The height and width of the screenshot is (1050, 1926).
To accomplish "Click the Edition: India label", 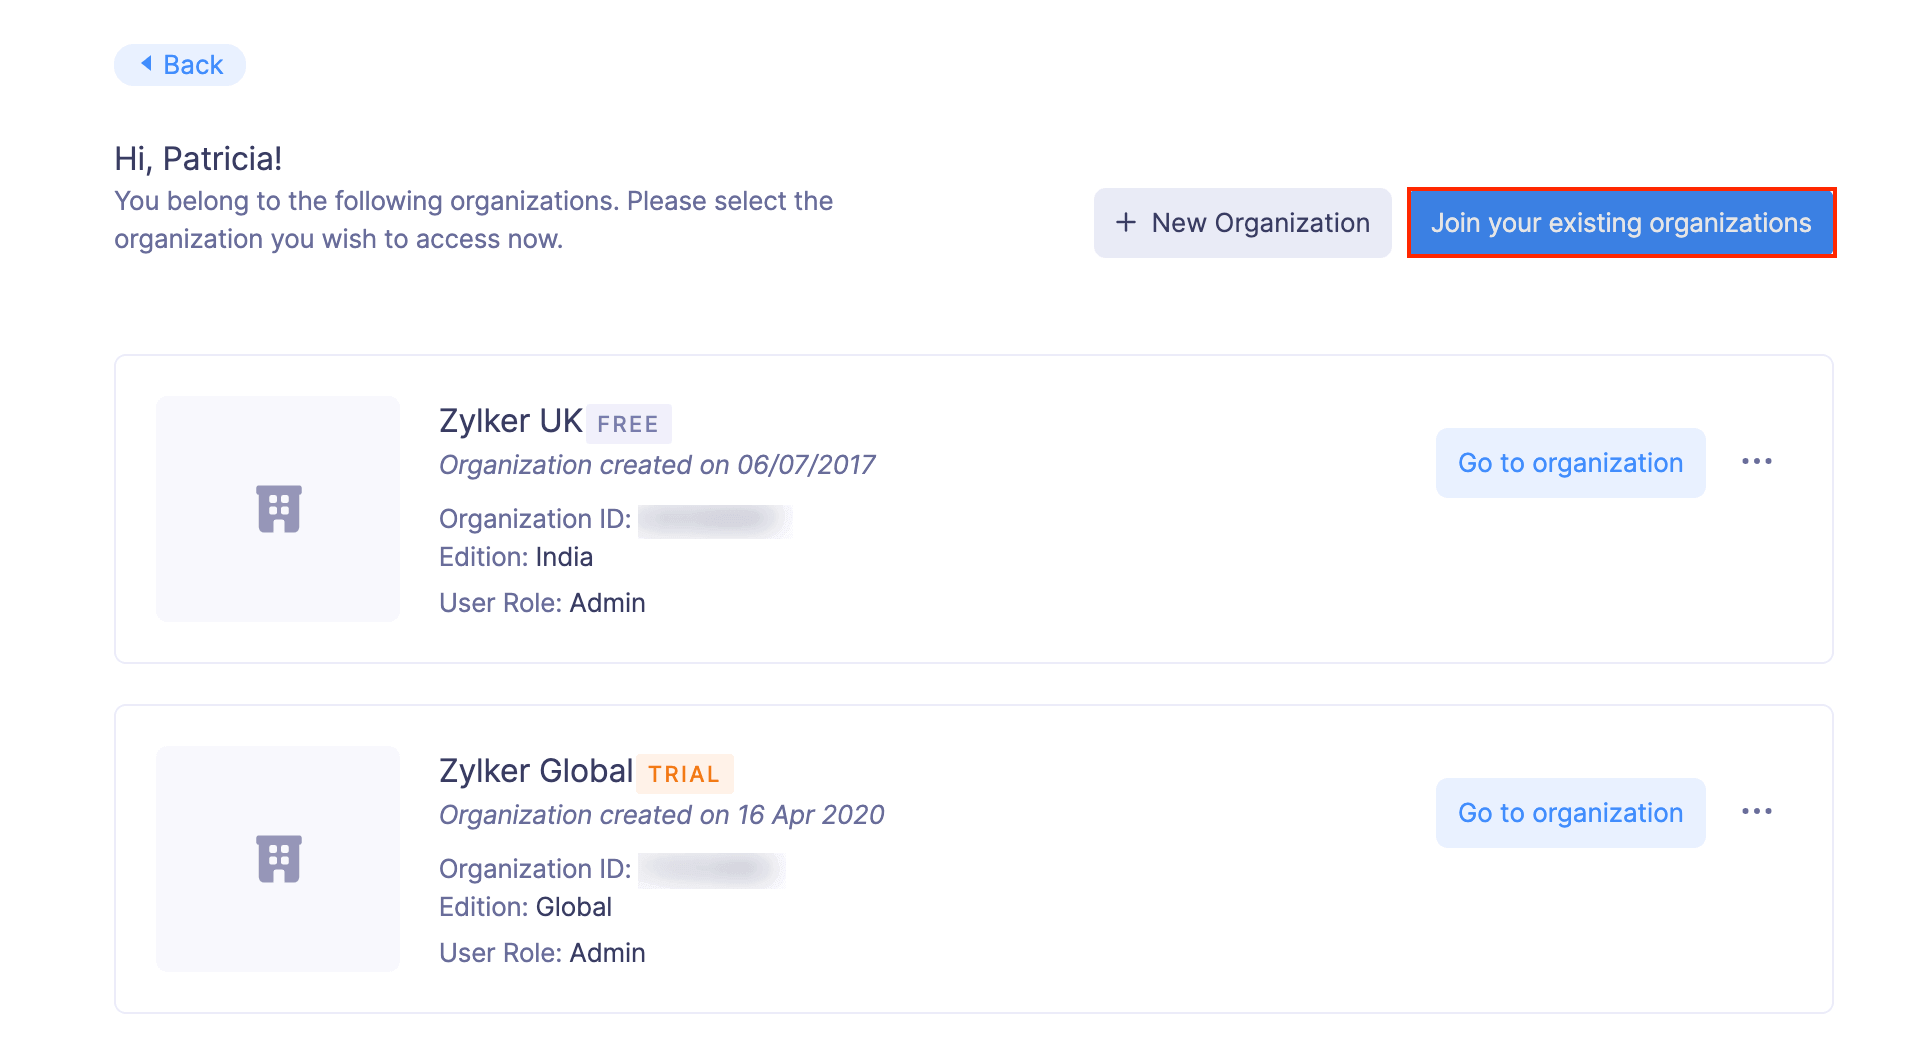I will point(516,557).
